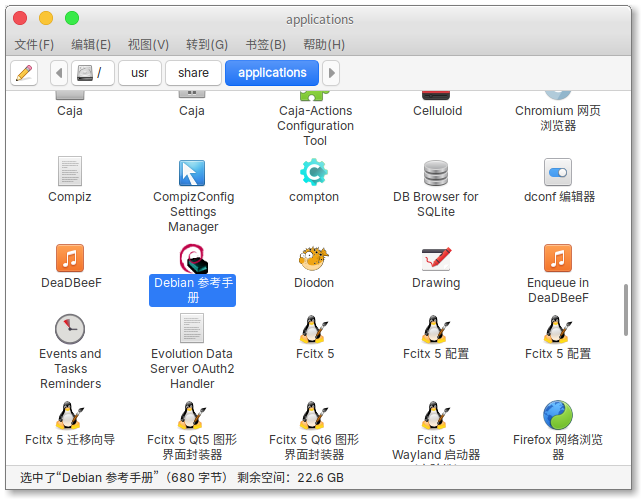Launch CompizConfig Settings Manager icon
The image size is (641, 499).
click(192, 173)
